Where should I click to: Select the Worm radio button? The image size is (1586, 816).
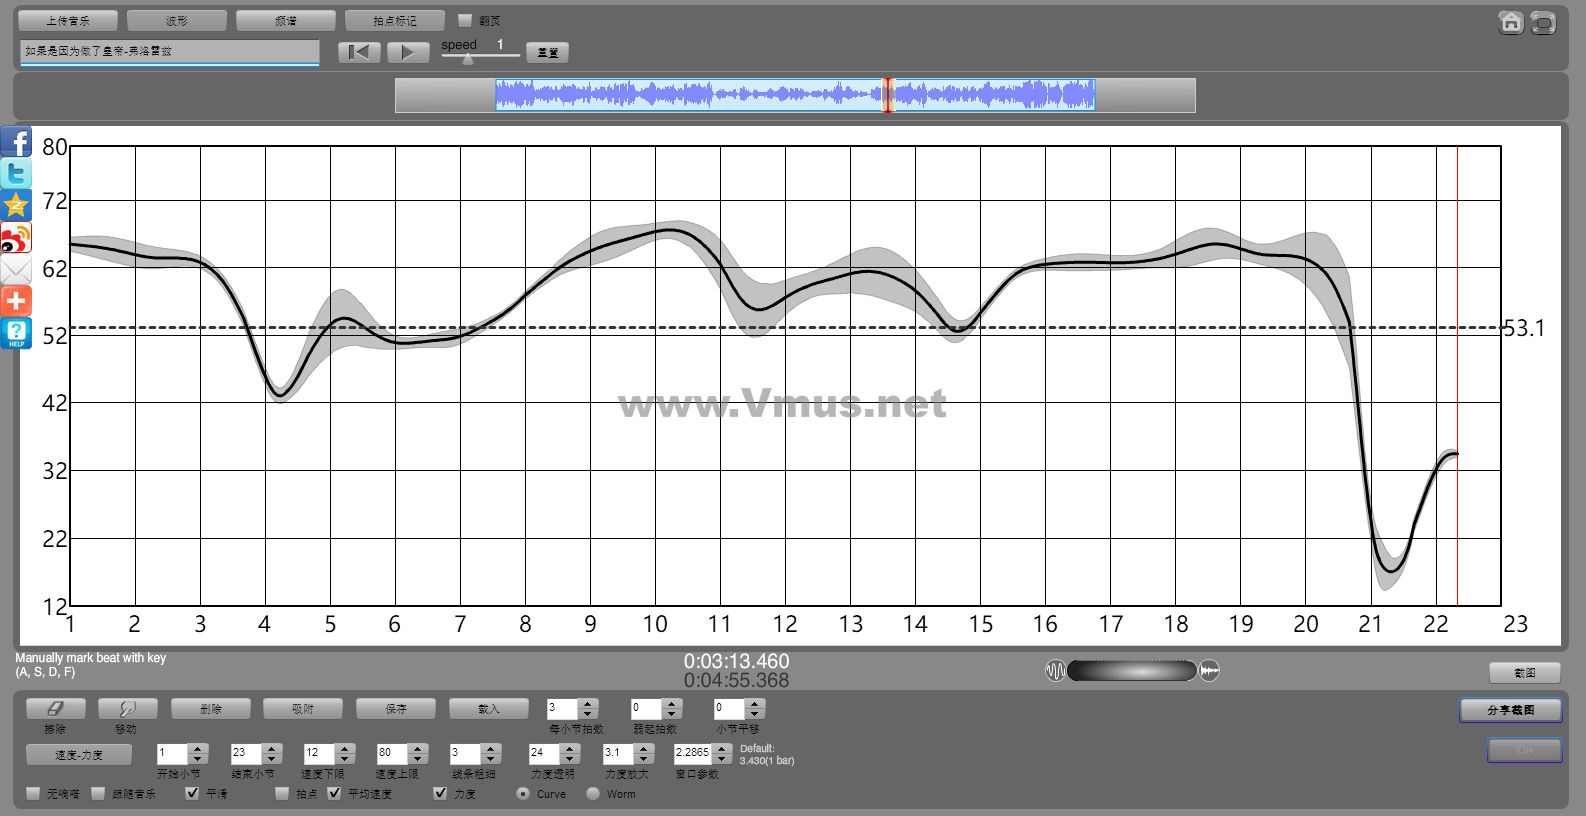(x=593, y=793)
